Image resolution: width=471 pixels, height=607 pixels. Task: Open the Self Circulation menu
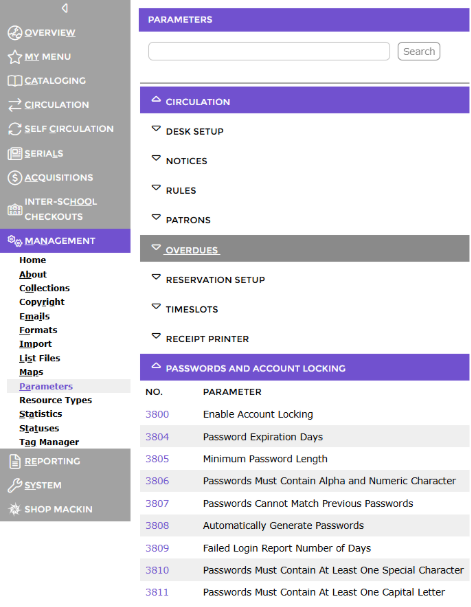click(x=69, y=129)
